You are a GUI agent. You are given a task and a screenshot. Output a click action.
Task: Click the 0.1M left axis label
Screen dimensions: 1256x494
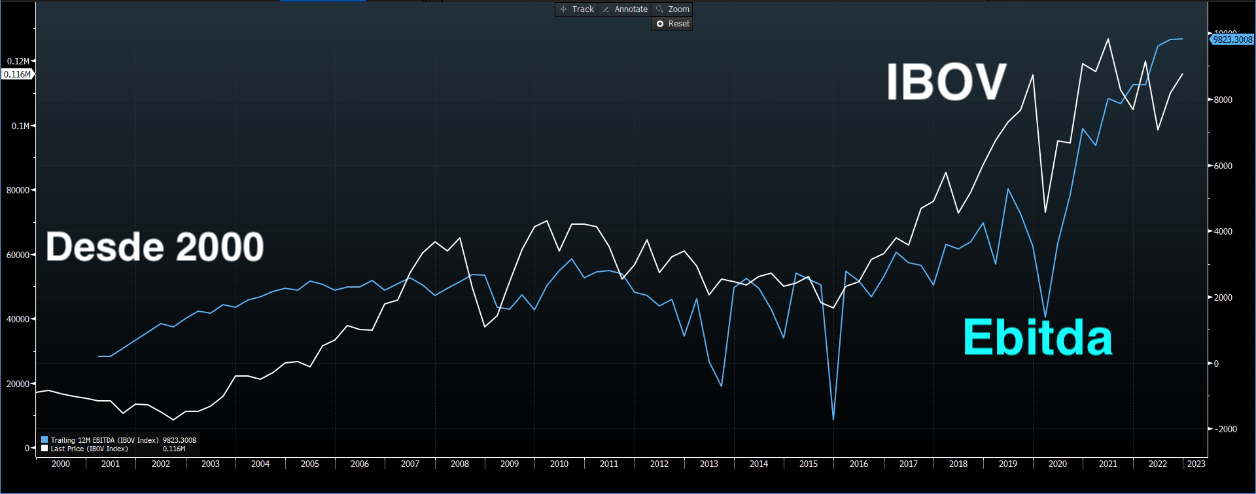21,126
